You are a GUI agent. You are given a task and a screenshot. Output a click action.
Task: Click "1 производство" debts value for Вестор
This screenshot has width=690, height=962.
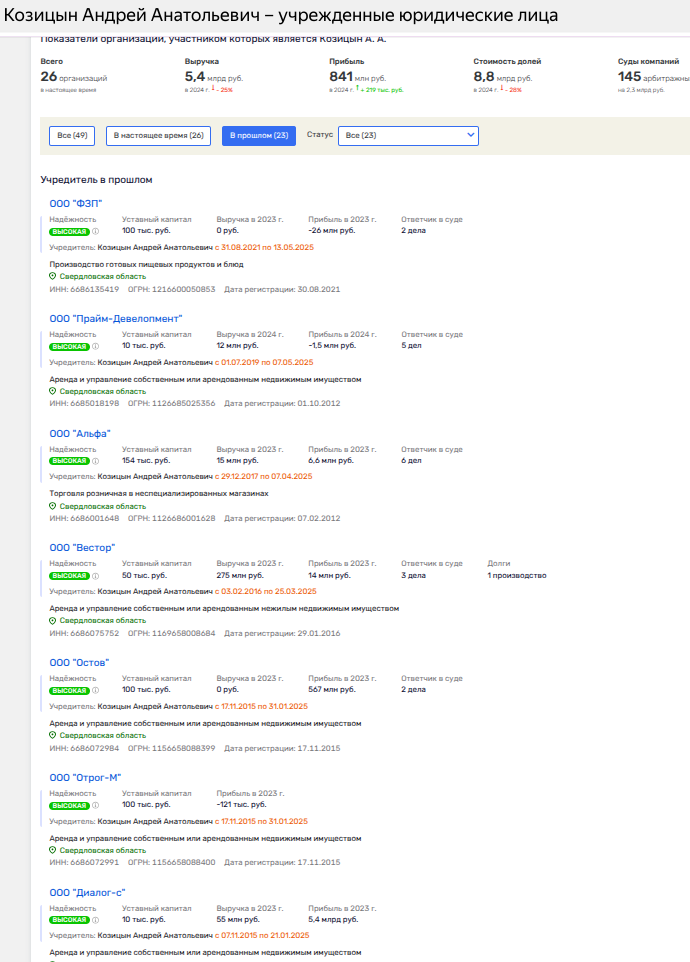(x=516, y=576)
